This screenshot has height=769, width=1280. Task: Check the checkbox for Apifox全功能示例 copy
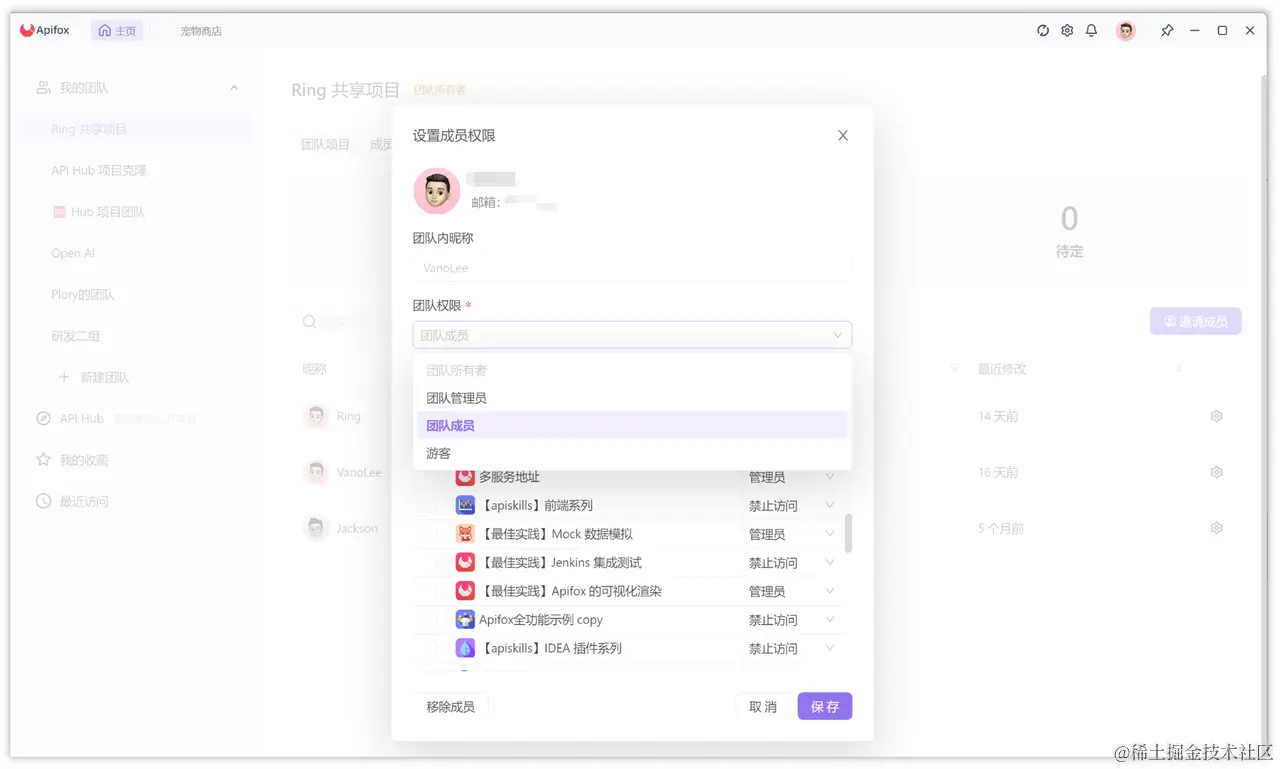tap(434, 619)
